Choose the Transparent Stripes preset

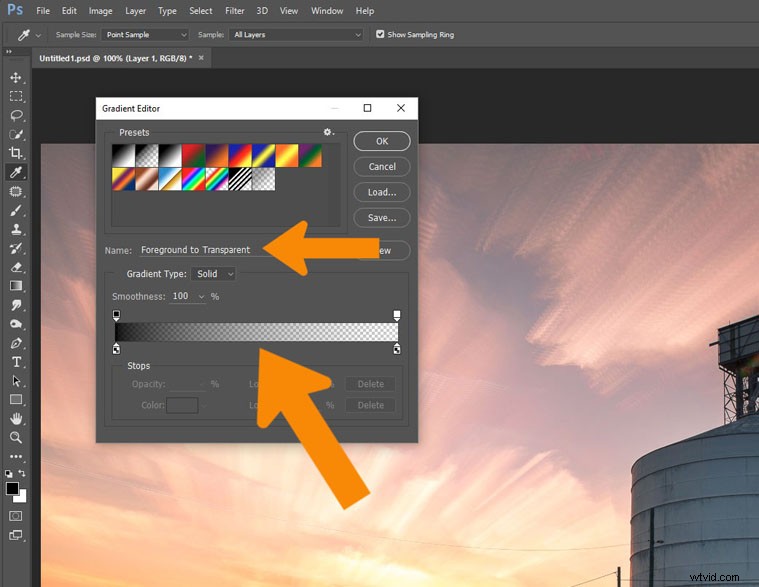[x=240, y=179]
